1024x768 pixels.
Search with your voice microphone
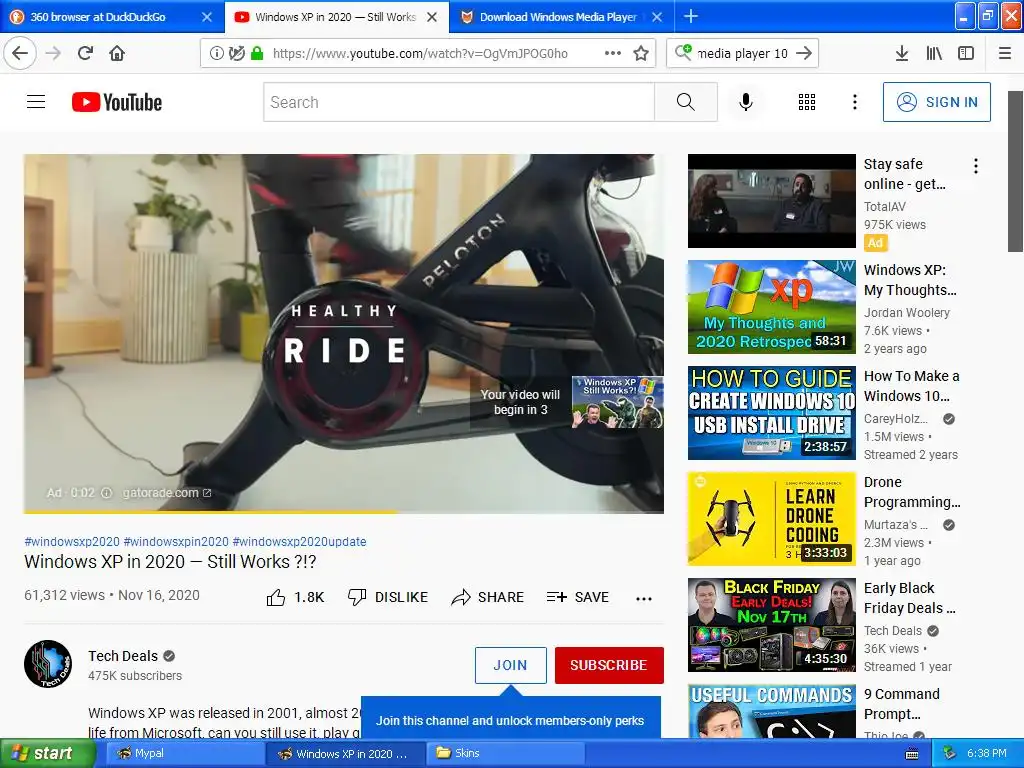pos(746,102)
